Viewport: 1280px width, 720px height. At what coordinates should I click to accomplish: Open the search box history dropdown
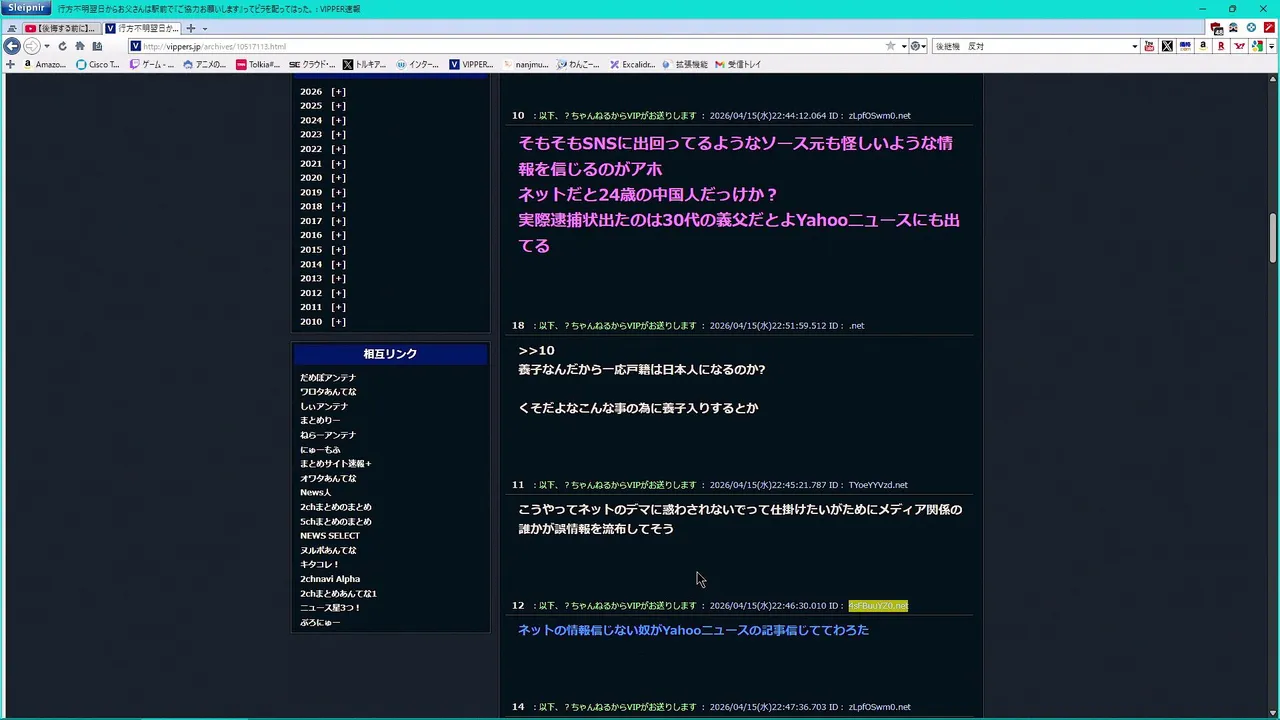pyautogui.click(x=1134, y=46)
